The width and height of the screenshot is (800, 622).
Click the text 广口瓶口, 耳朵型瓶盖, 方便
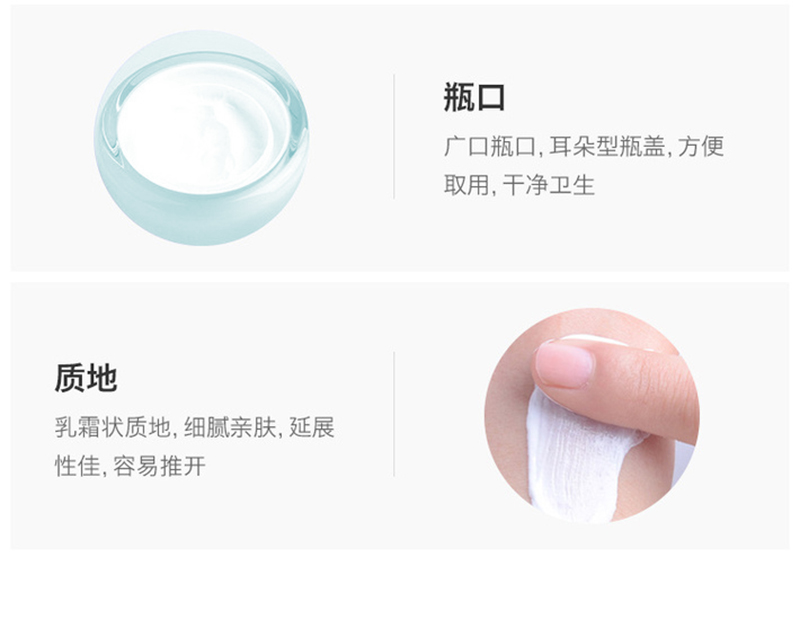(x=584, y=146)
